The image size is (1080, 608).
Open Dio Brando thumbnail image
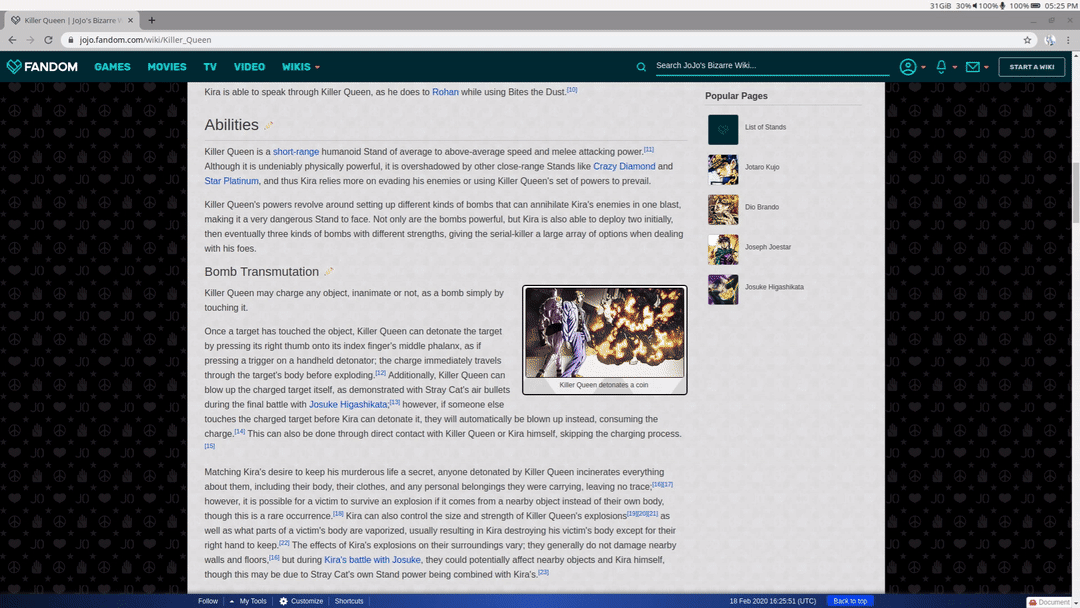pos(723,209)
